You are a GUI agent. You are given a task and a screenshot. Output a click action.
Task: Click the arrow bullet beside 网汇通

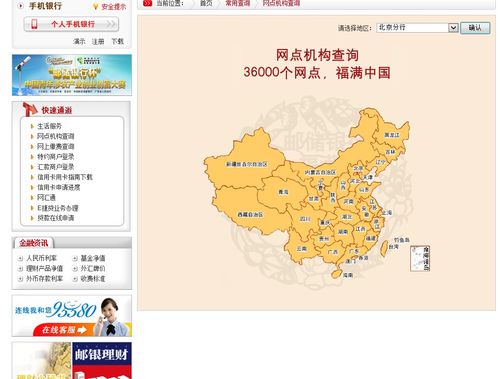32,198
